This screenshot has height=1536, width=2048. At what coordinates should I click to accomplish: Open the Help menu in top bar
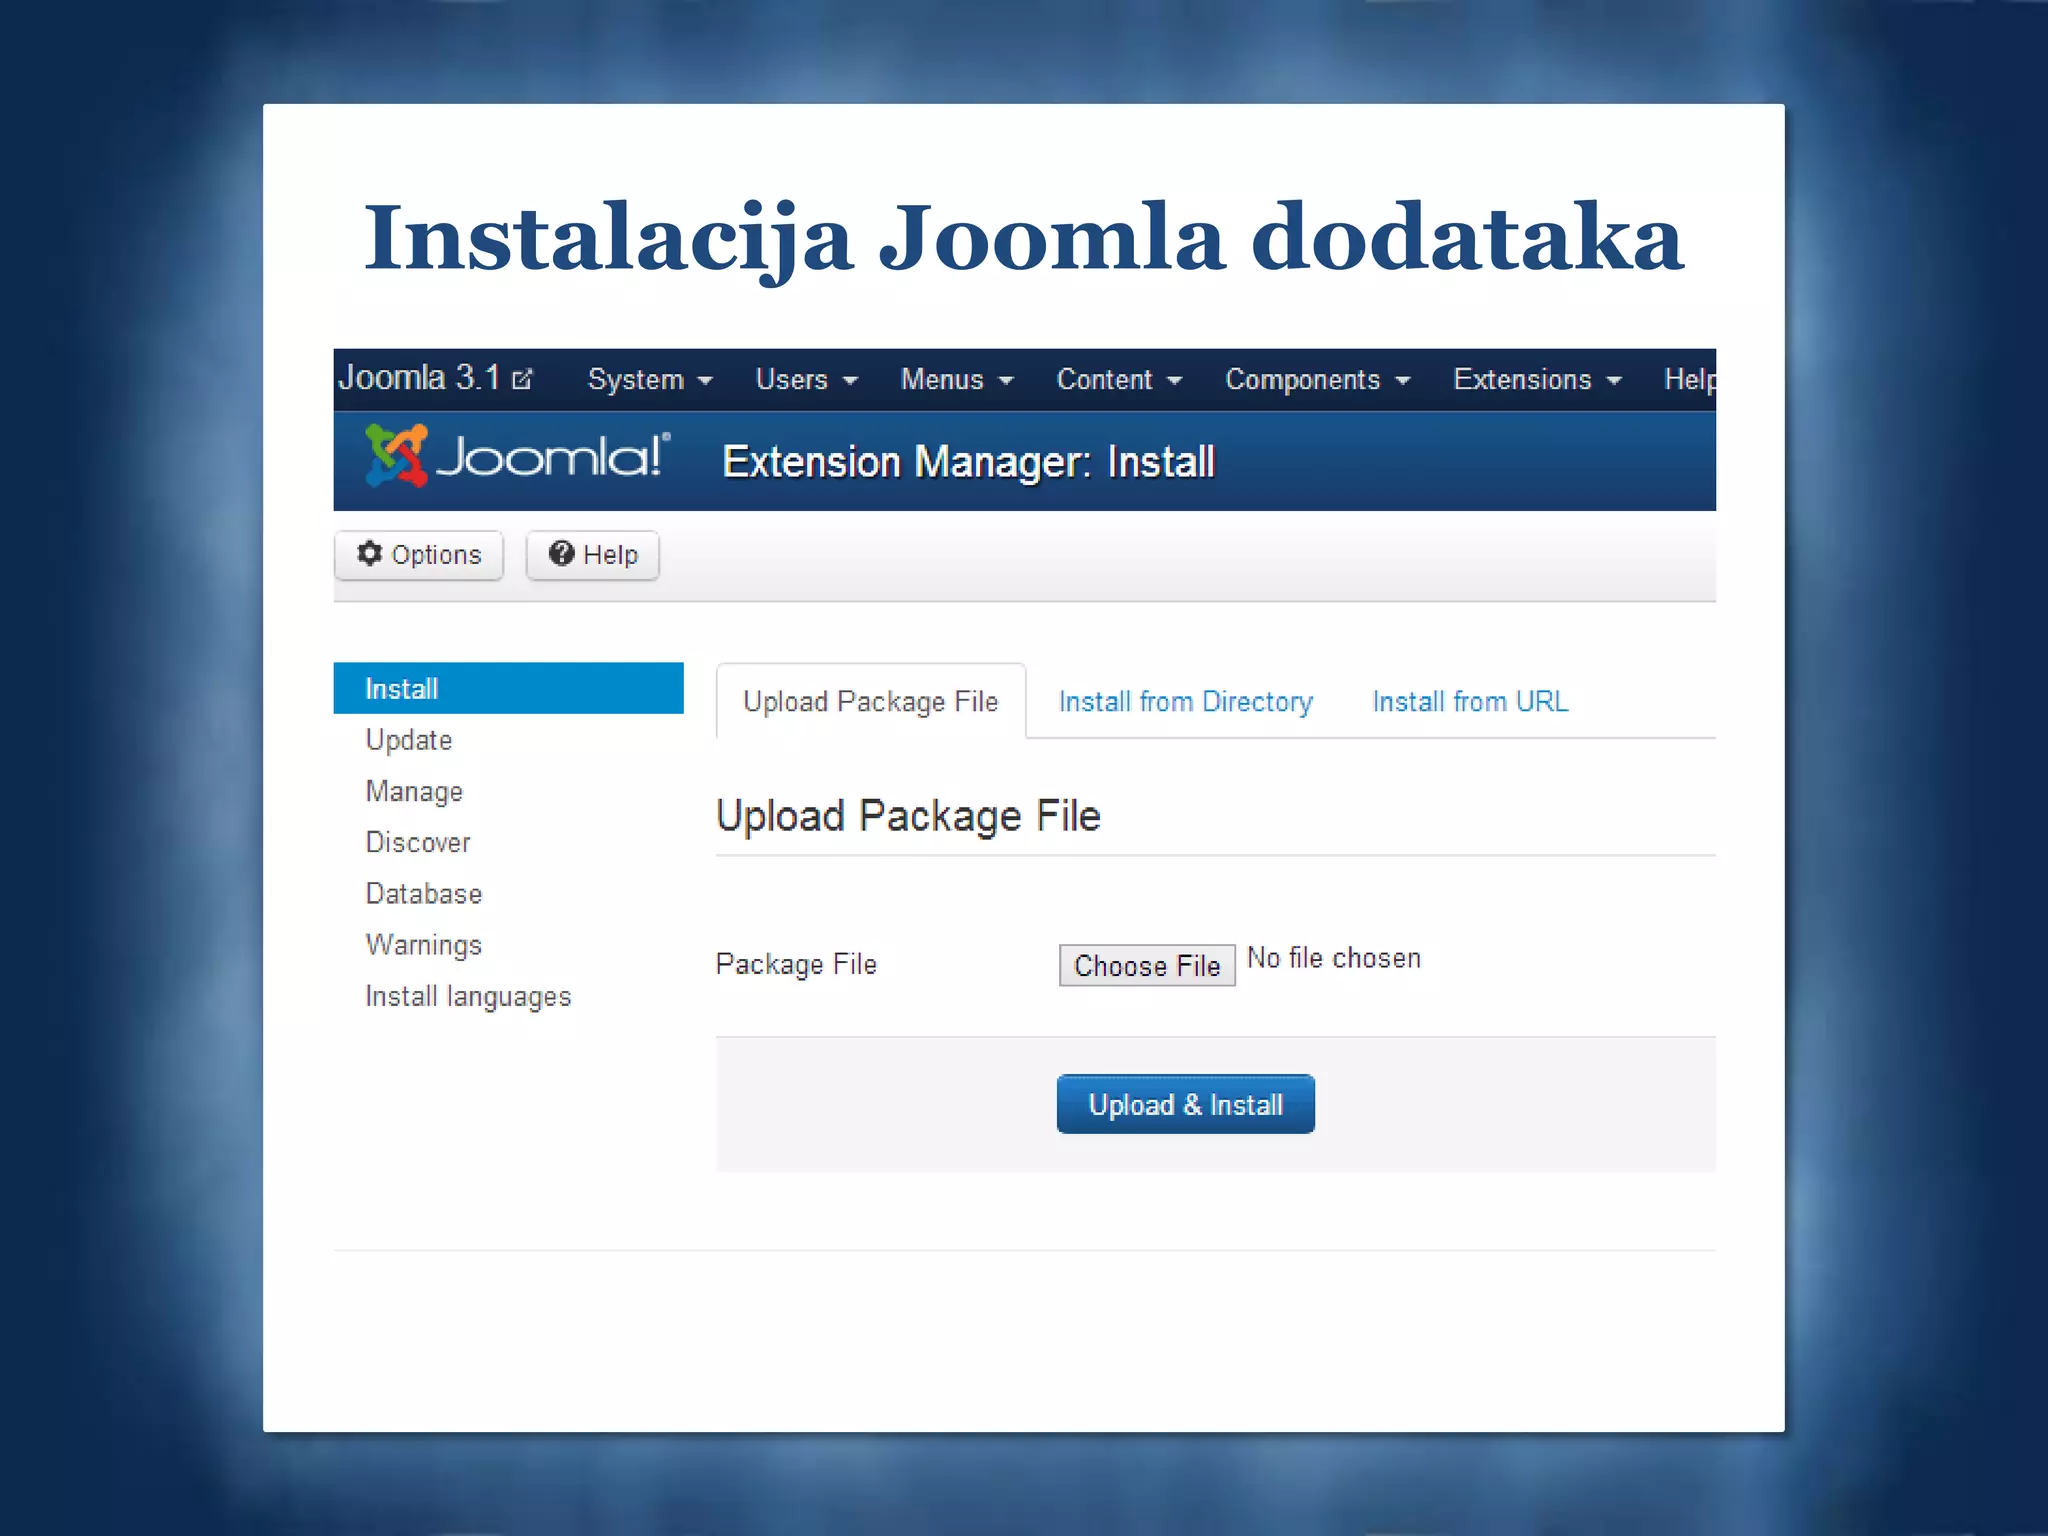pos(1690,380)
